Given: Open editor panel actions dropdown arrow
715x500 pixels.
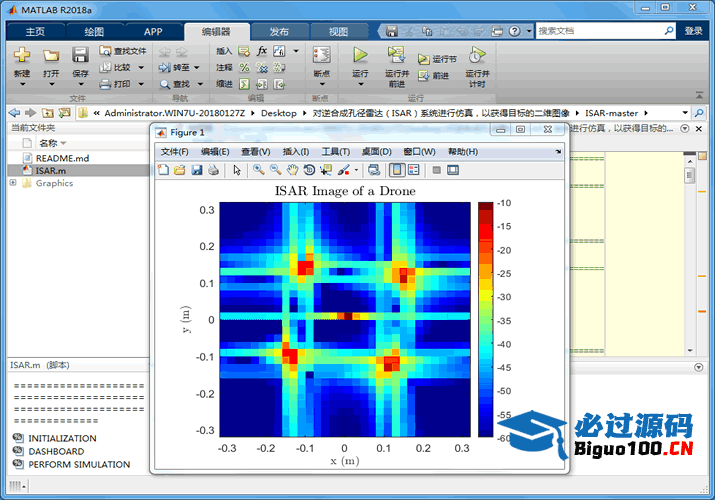Looking at the screenshot, I should pyautogui.click(x=684, y=129).
